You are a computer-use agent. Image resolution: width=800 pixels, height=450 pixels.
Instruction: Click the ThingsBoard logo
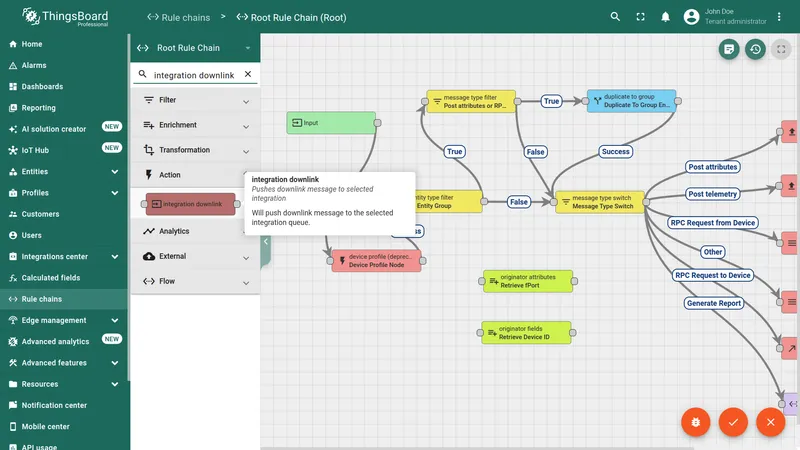[x=65, y=17]
